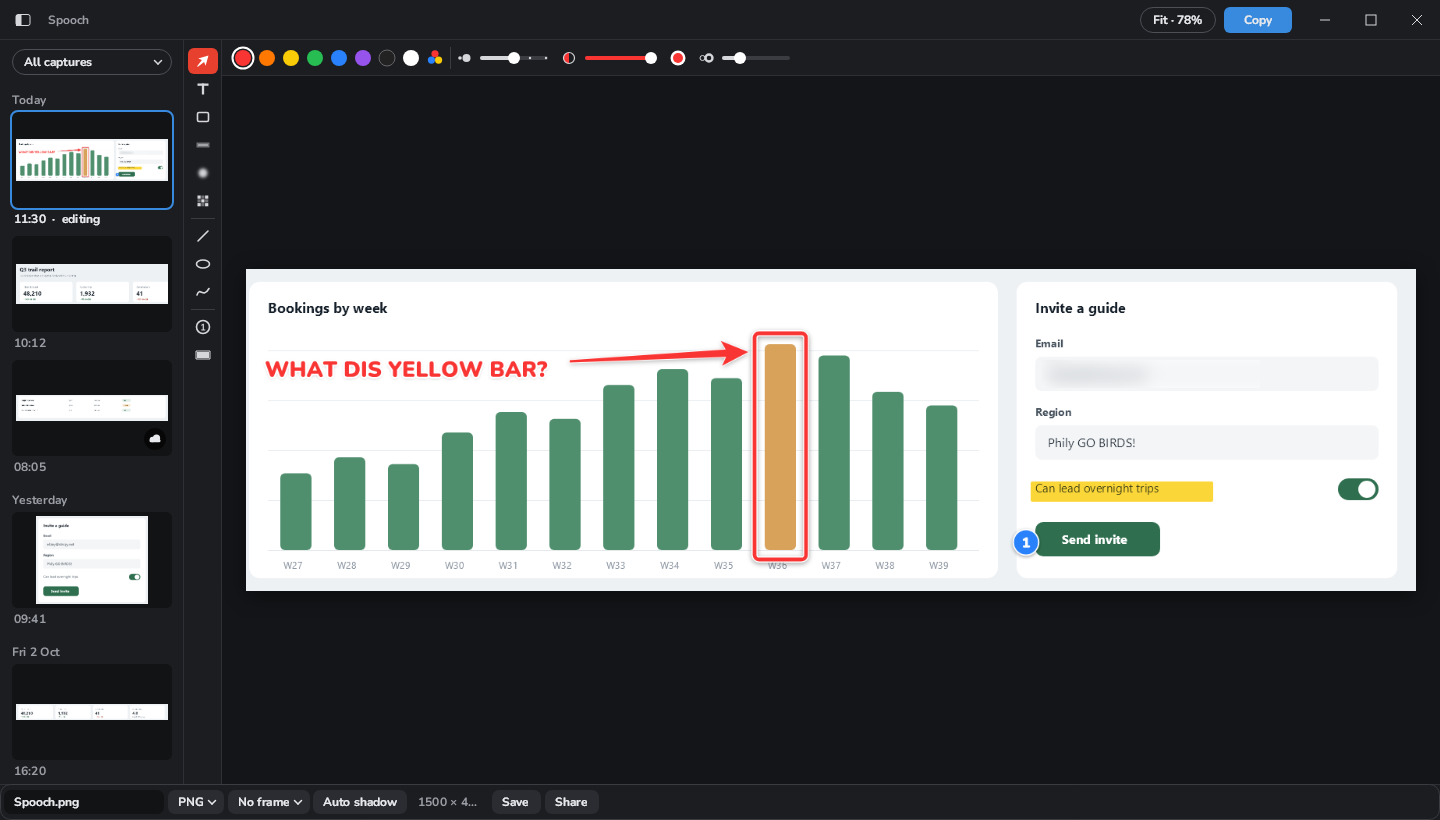
Task: Click the Save button
Action: [515, 802]
